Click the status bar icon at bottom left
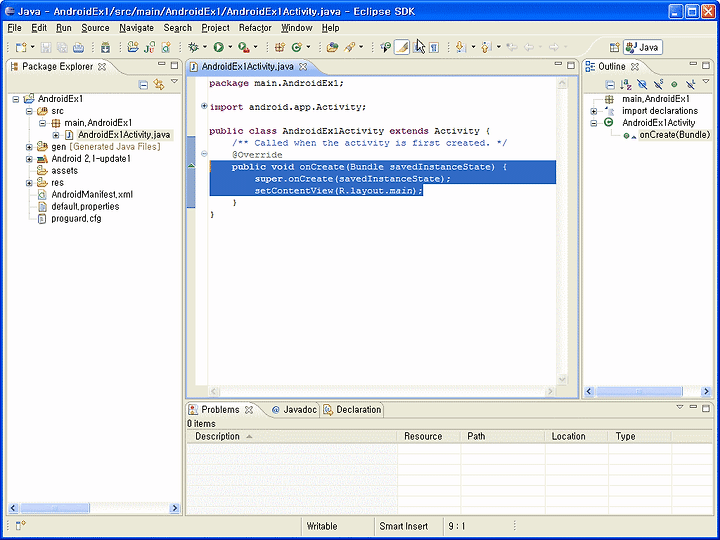The width and height of the screenshot is (720, 540). click(21, 525)
